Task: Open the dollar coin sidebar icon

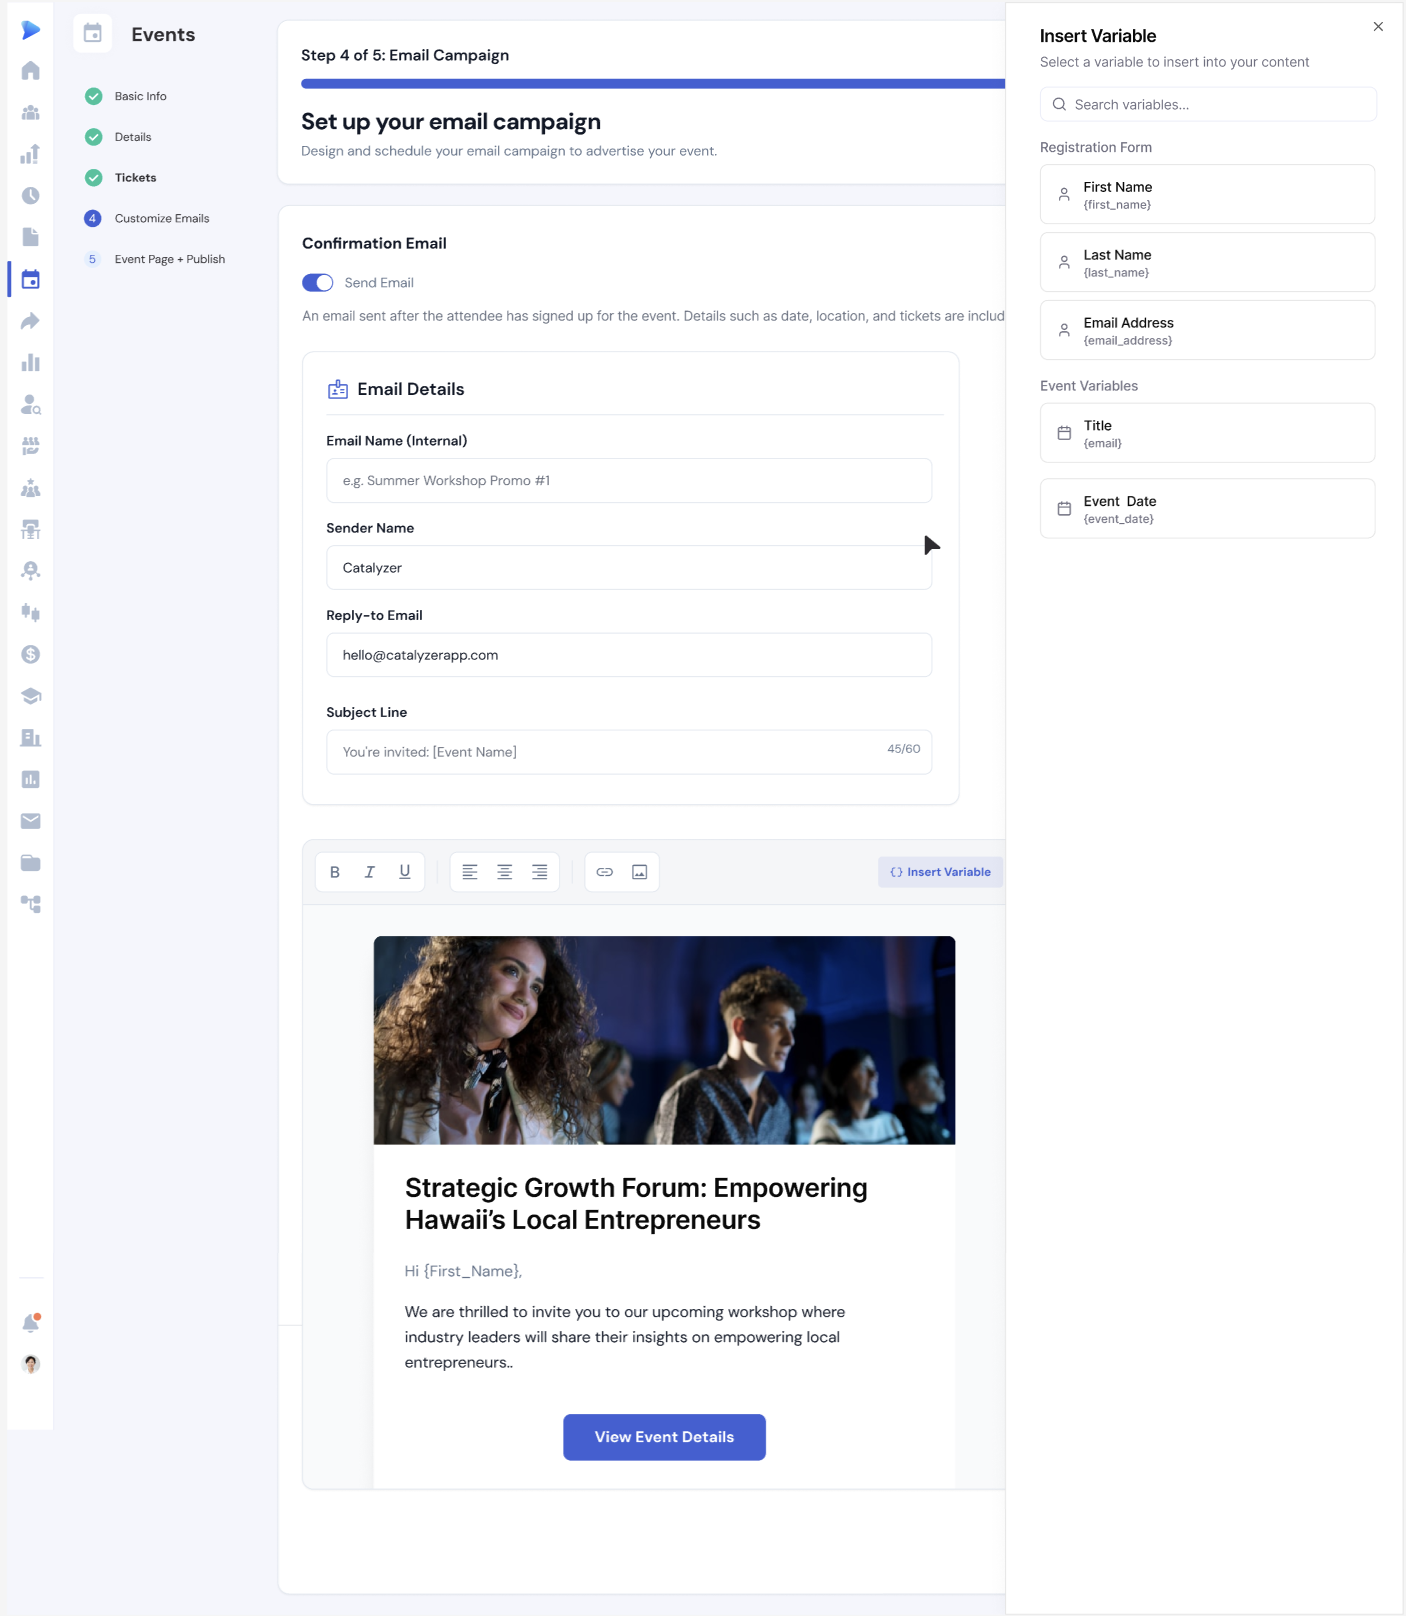Action: tap(31, 654)
